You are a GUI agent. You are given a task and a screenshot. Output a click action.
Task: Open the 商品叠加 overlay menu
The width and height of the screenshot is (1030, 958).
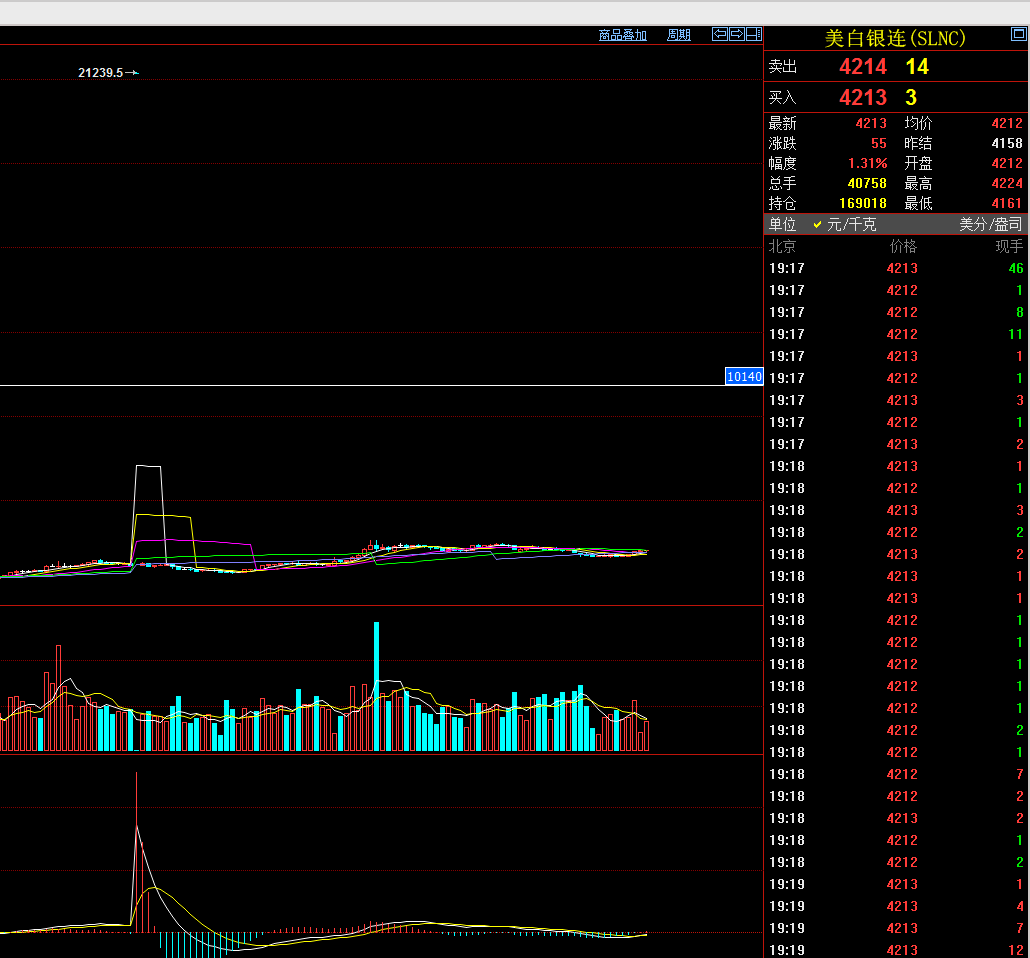[622, 35]
